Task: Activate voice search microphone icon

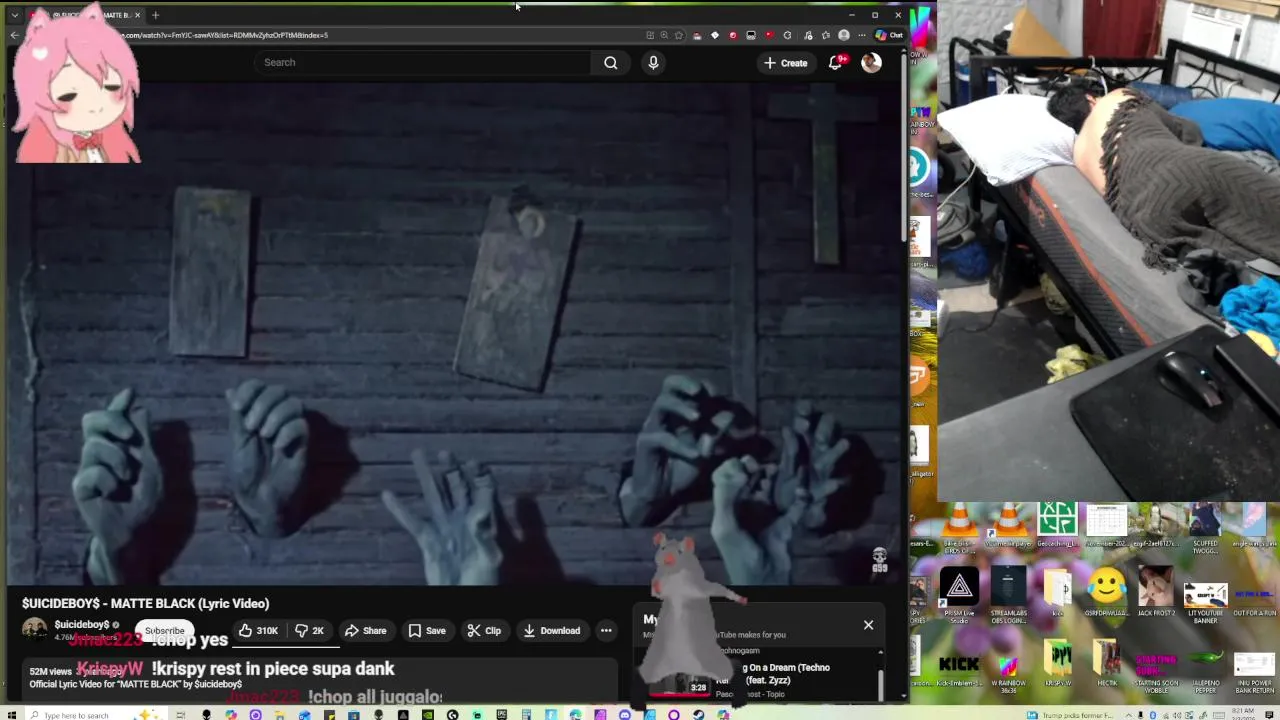Action: pos(653,63)
